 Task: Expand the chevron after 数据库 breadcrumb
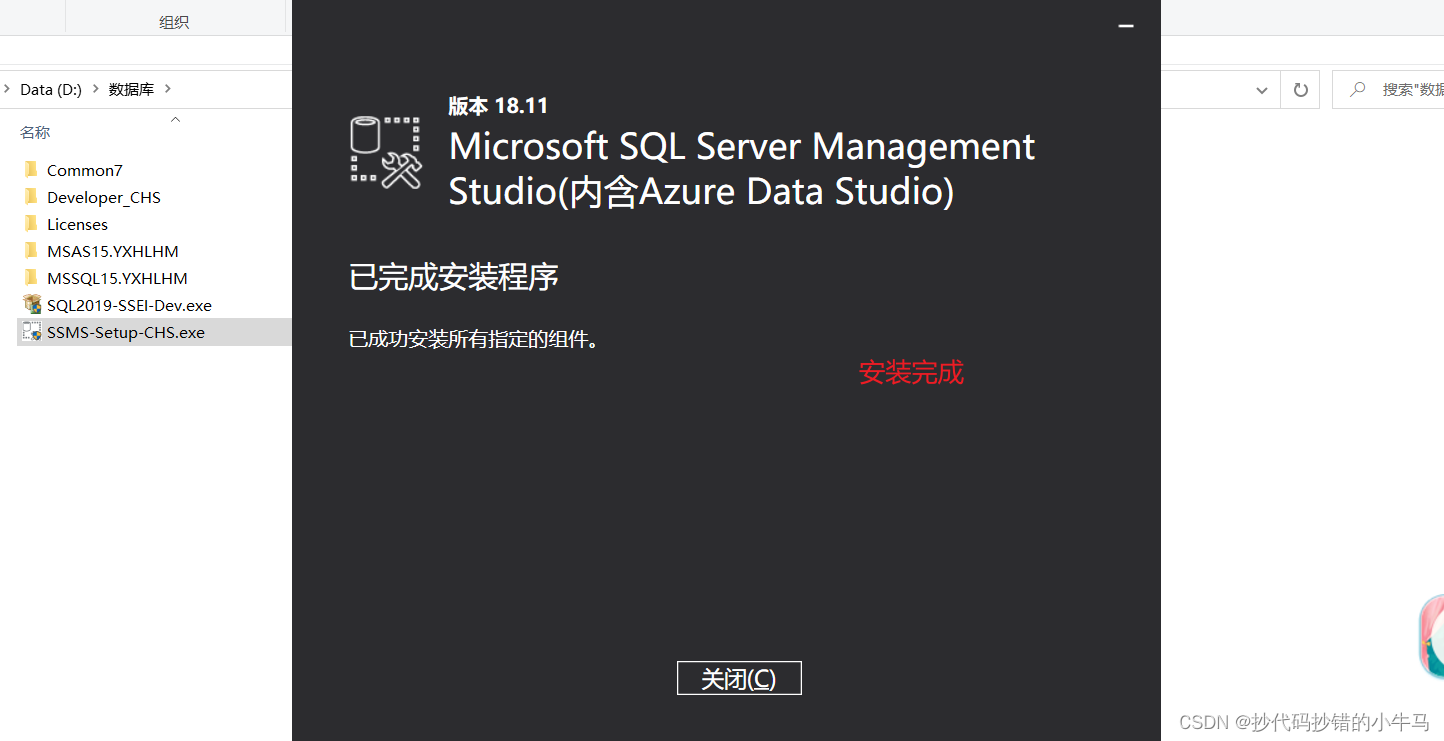click(167, 89)
